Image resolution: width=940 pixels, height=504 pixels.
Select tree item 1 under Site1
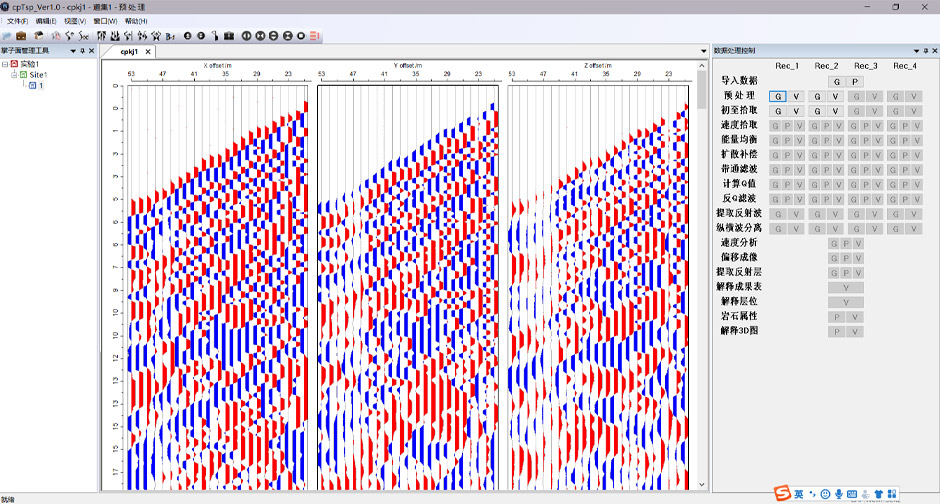40,85
